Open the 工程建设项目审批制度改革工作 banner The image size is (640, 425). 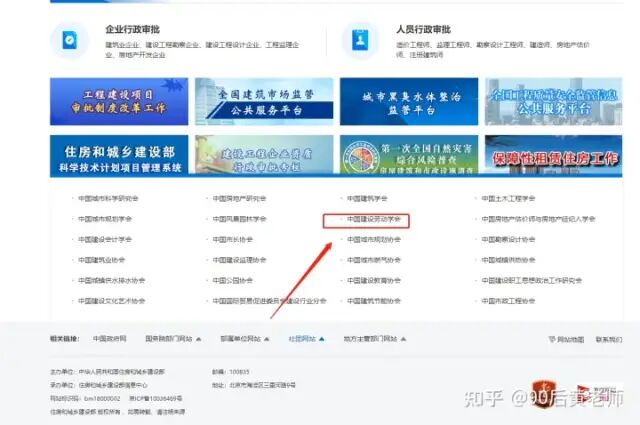[119, 102]
